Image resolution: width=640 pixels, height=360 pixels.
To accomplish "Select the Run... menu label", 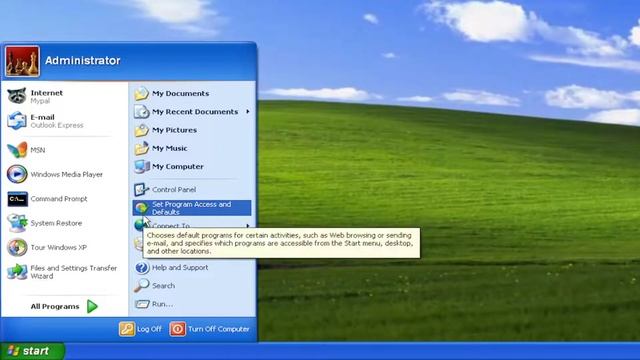I will coord(162,304).
